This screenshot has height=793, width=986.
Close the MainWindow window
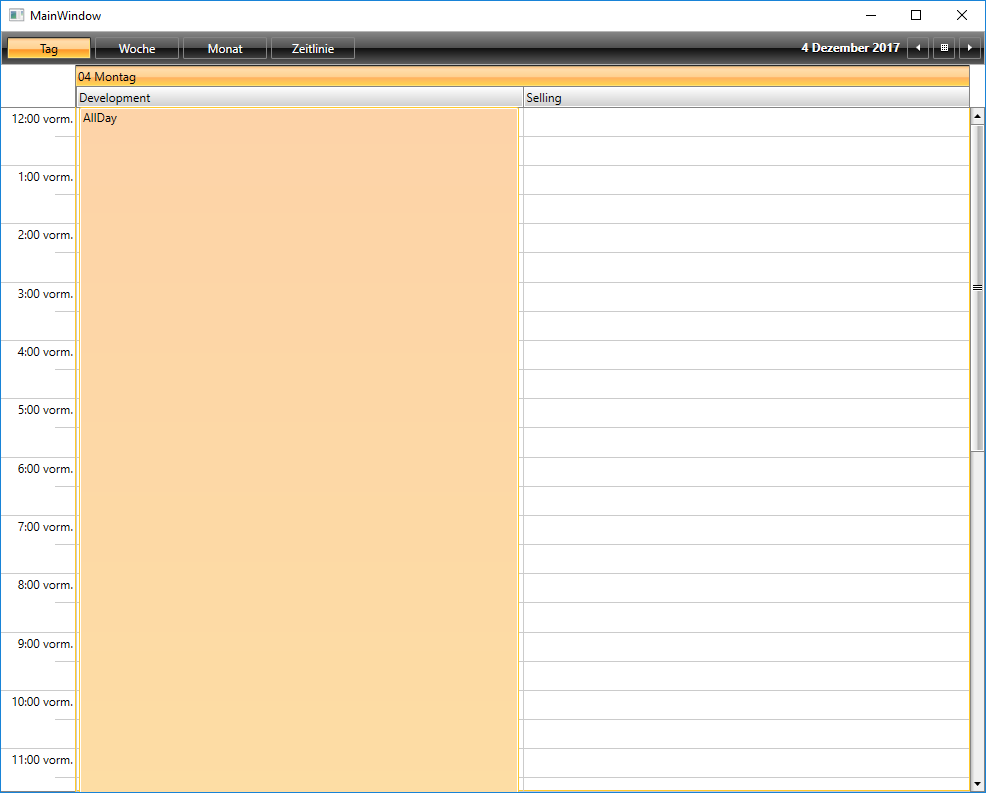click(962, 15)
